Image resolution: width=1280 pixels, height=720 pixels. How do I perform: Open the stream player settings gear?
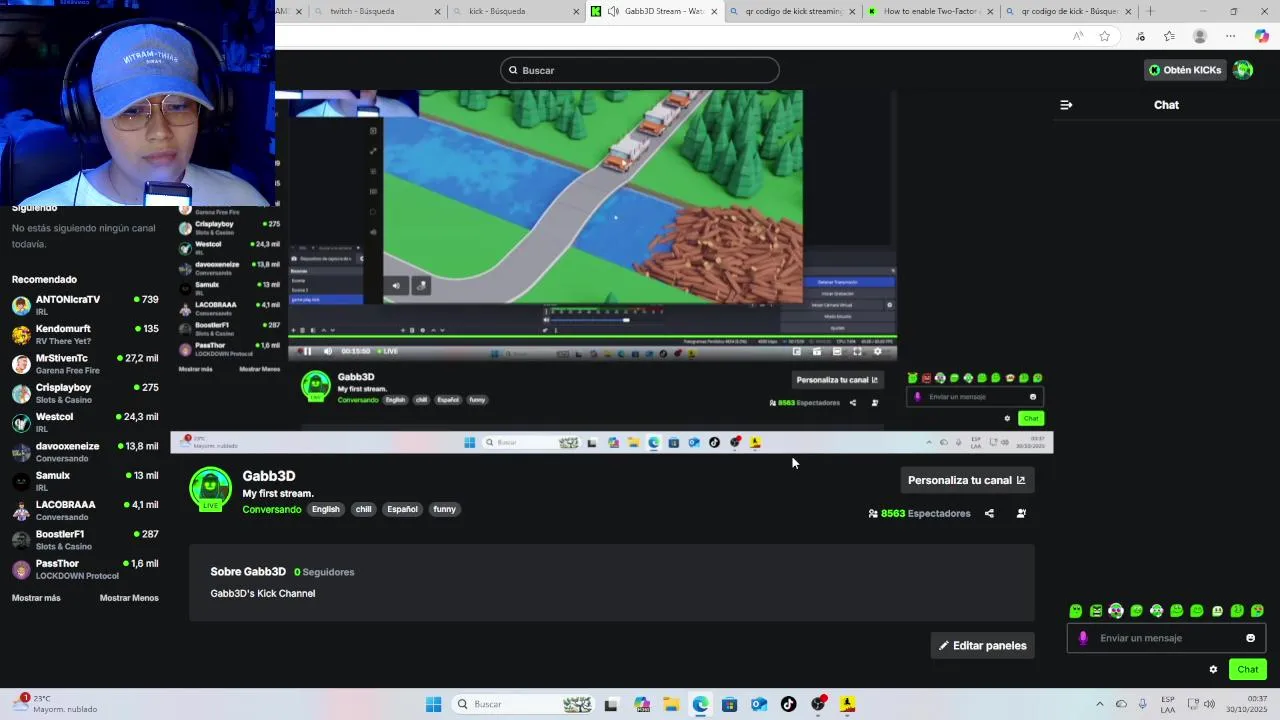click(x=878, y=351)
